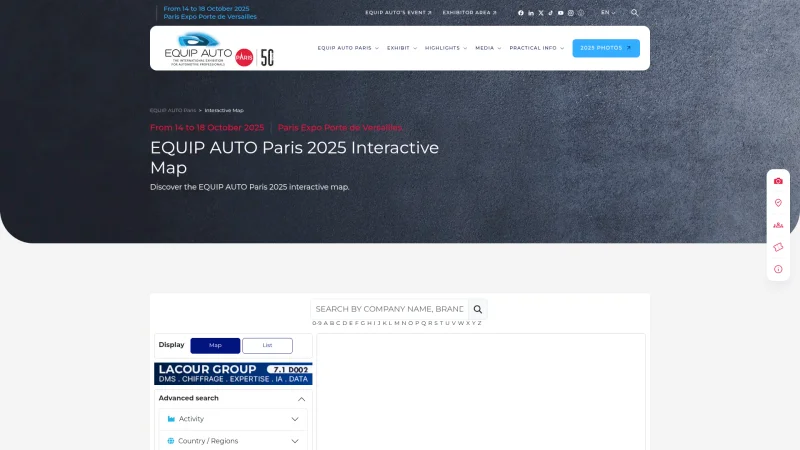
Task: Expand the Activity filter
Action: click(x=233, y=419)
